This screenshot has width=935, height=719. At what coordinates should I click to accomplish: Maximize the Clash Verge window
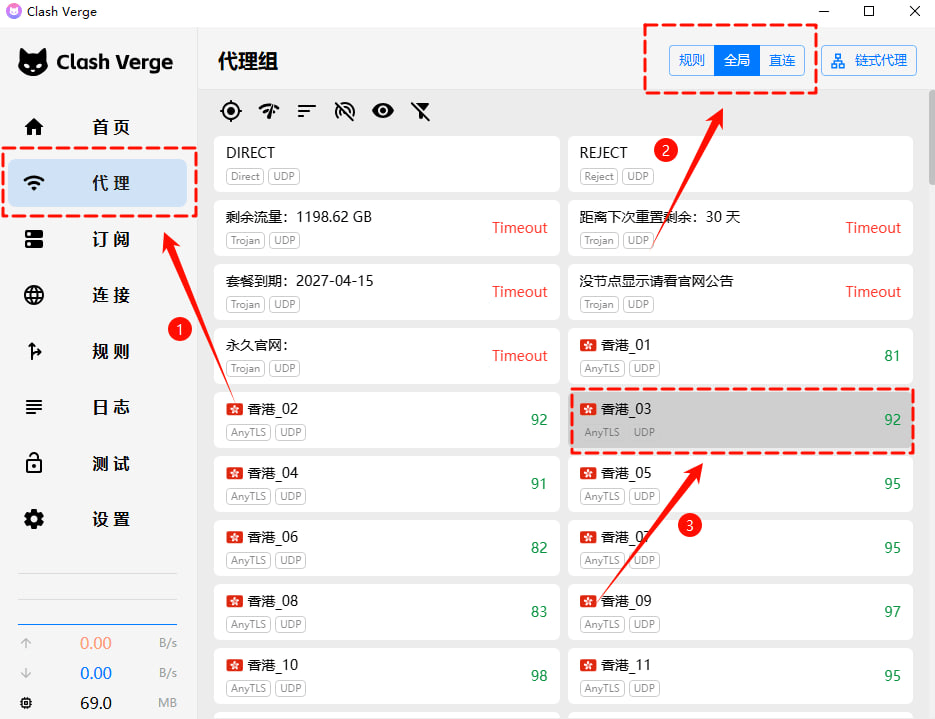(869, 11)
